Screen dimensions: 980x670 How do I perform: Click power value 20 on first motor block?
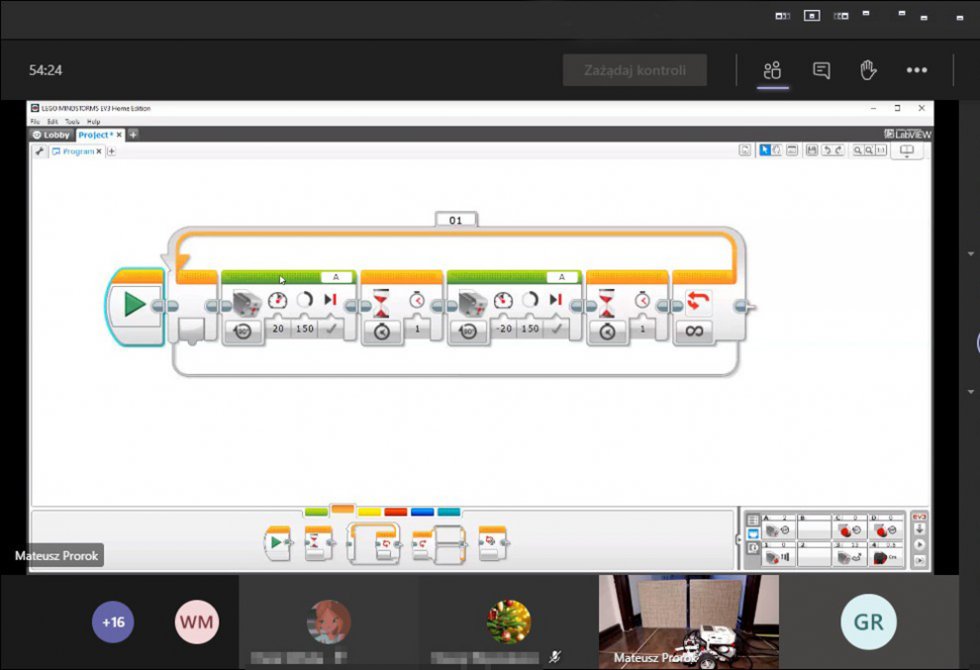pos(277,329)
